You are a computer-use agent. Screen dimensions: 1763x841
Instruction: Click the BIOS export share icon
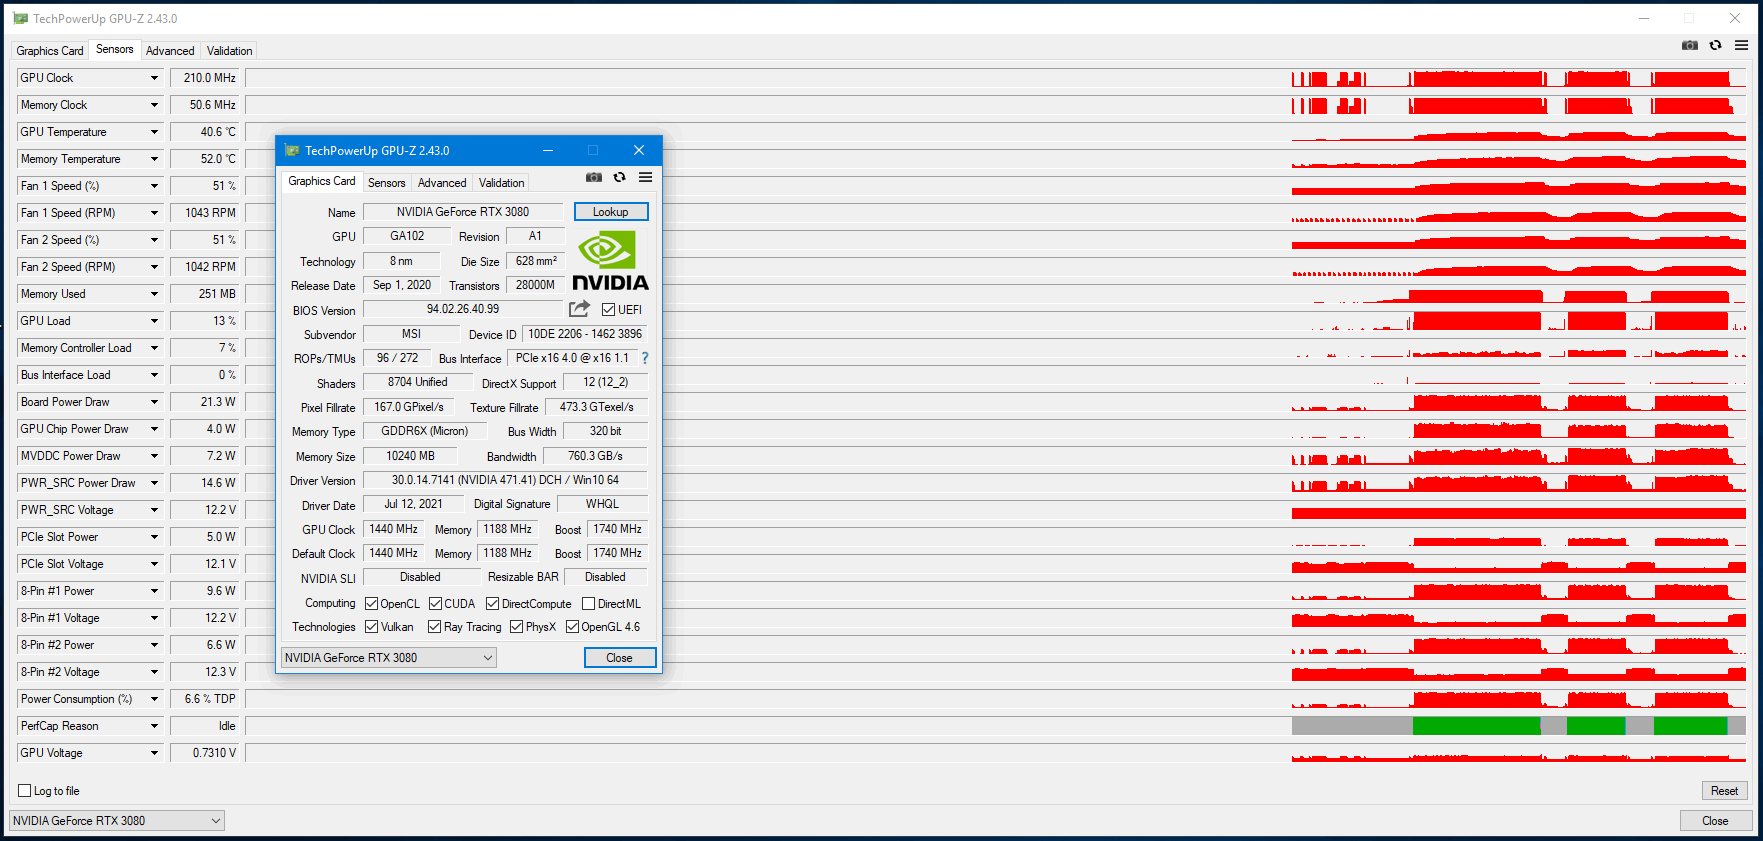click(x=579, y=309)
